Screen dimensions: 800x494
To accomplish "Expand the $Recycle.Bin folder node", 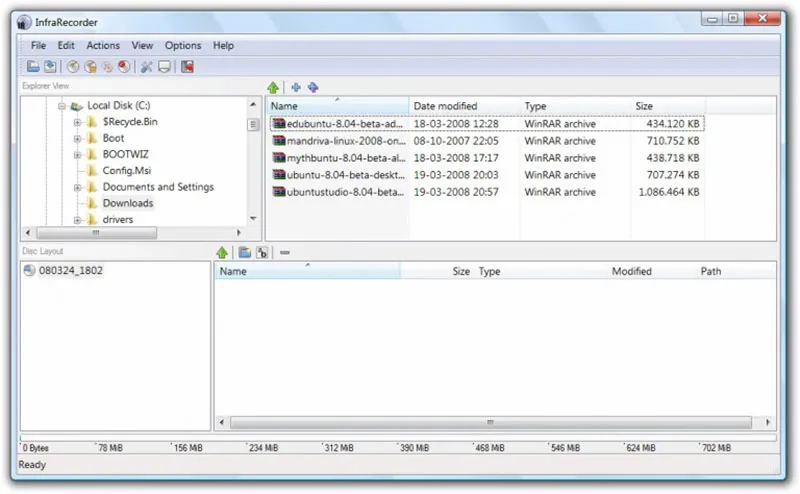I will coord(78,122).
